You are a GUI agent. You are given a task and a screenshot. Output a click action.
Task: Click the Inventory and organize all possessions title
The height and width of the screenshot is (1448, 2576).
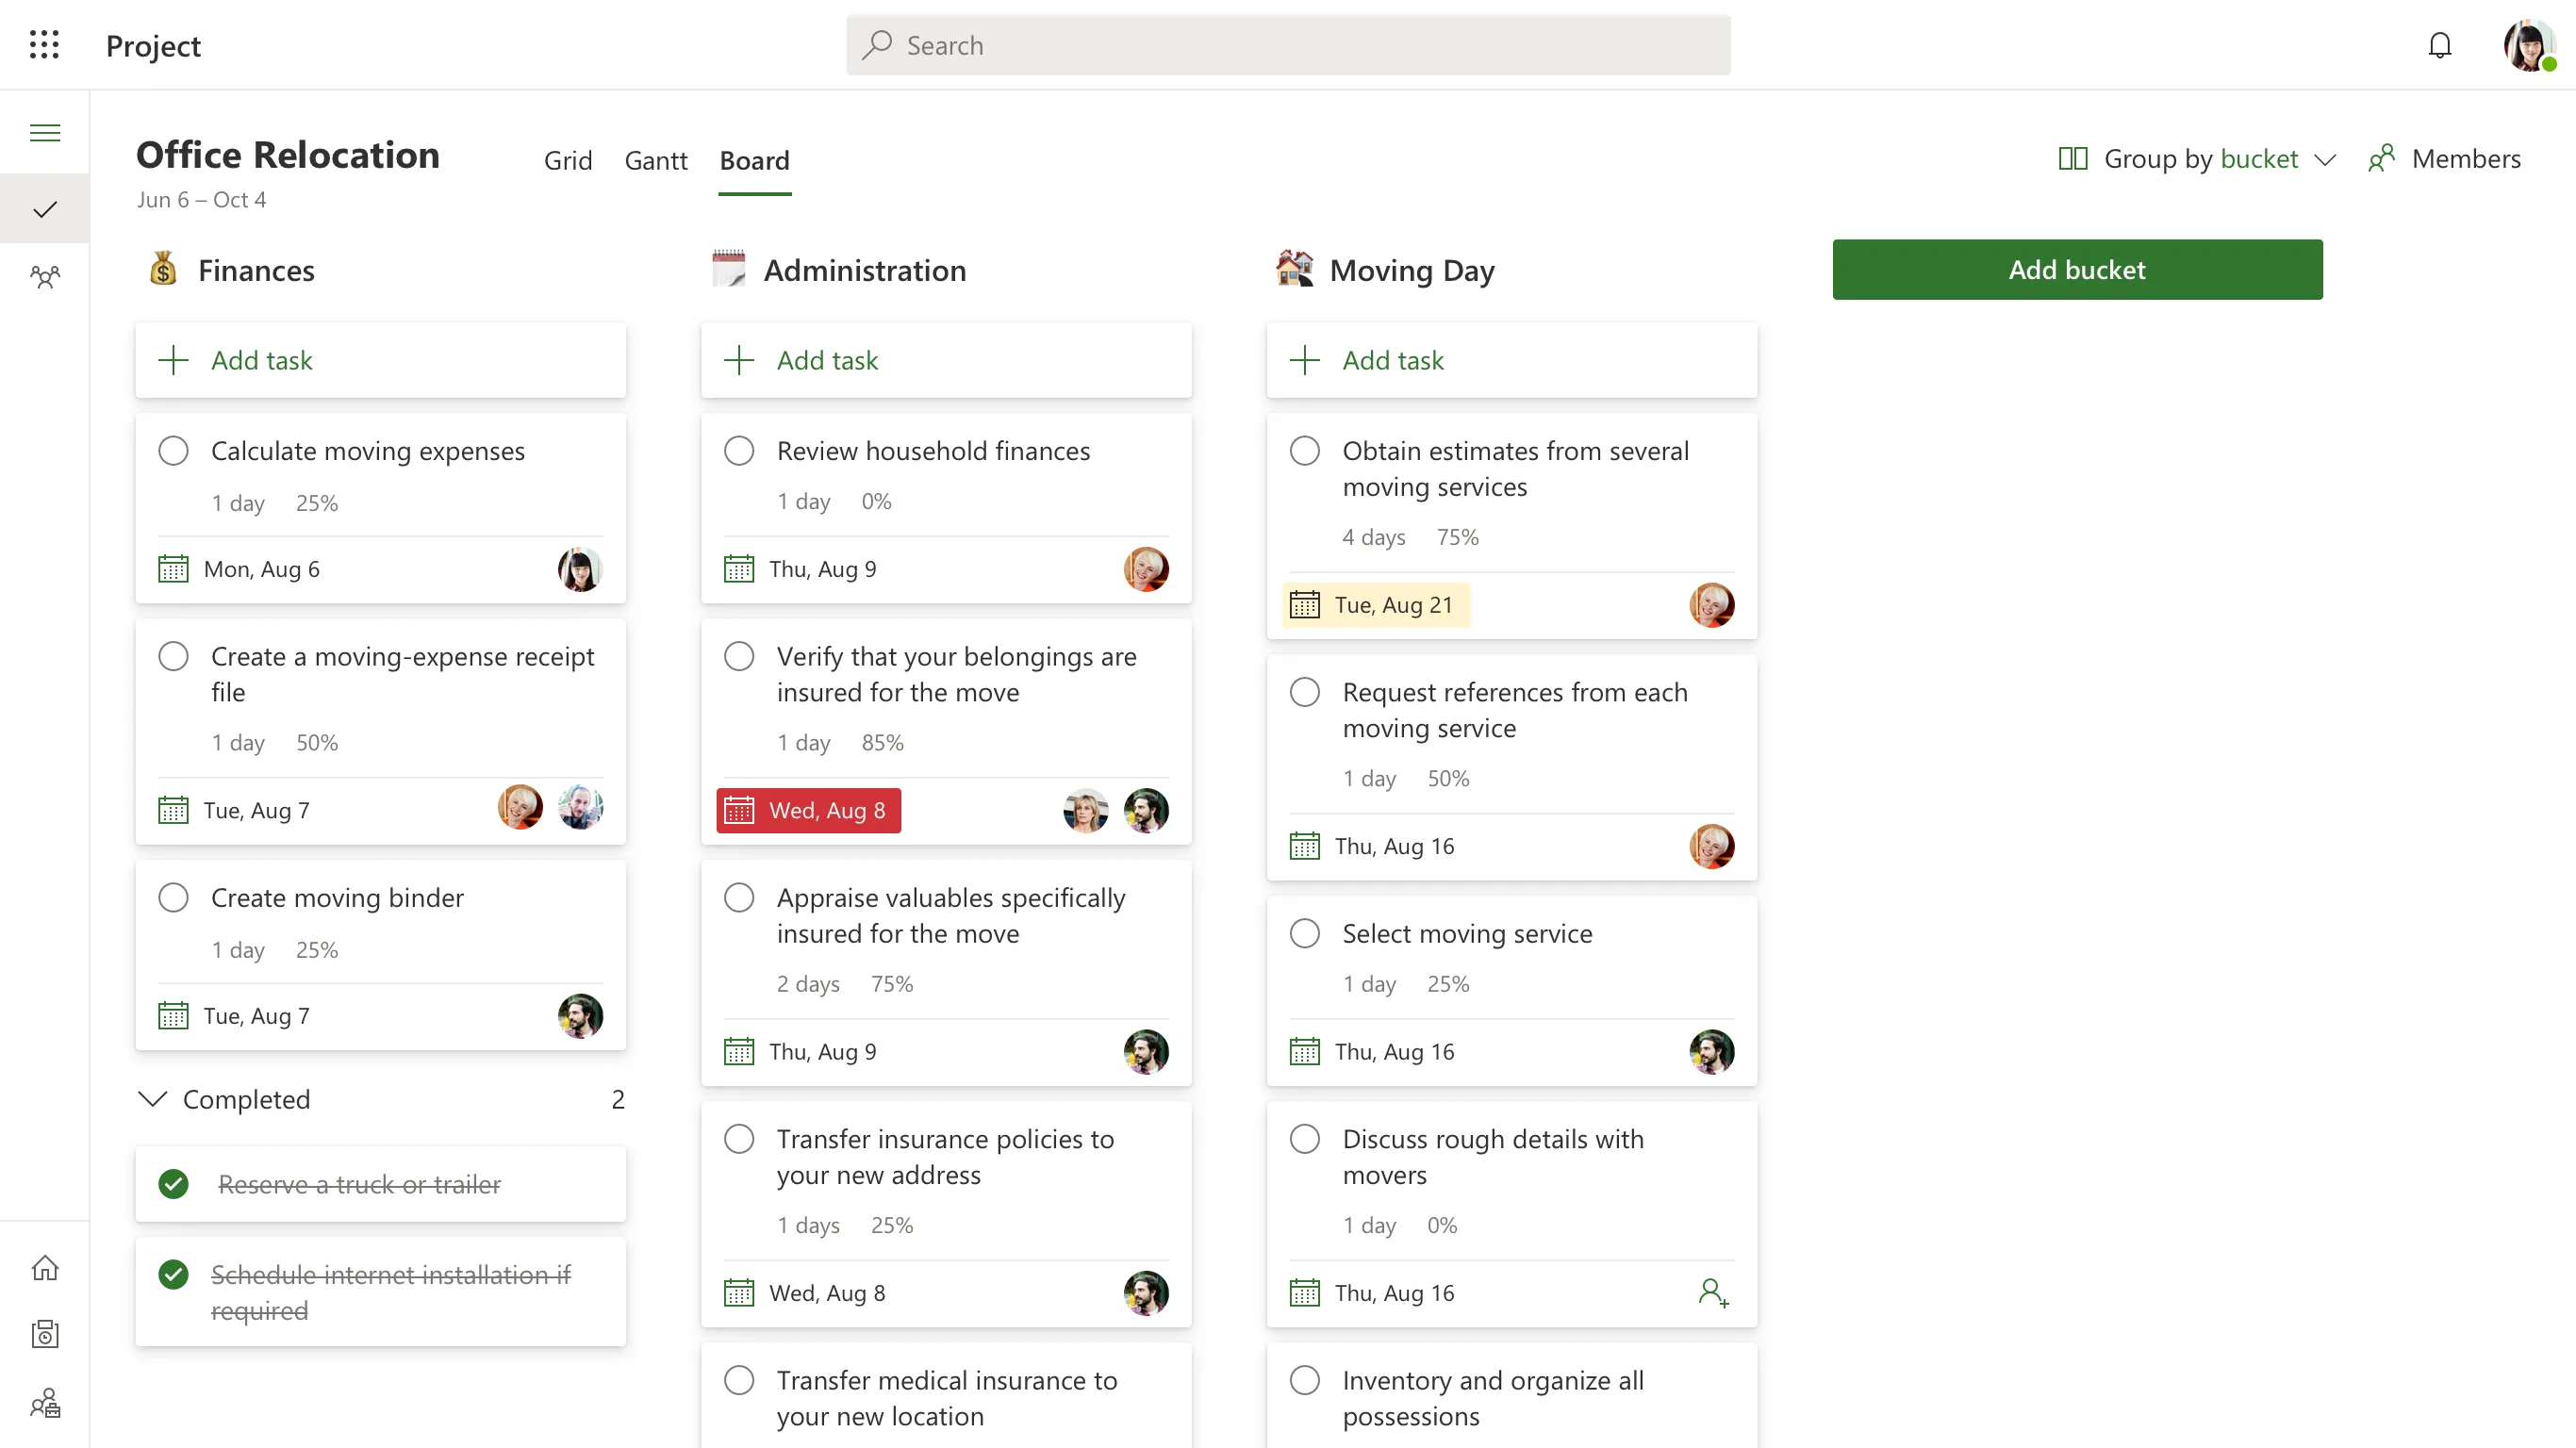(x=1493, y=1398)
